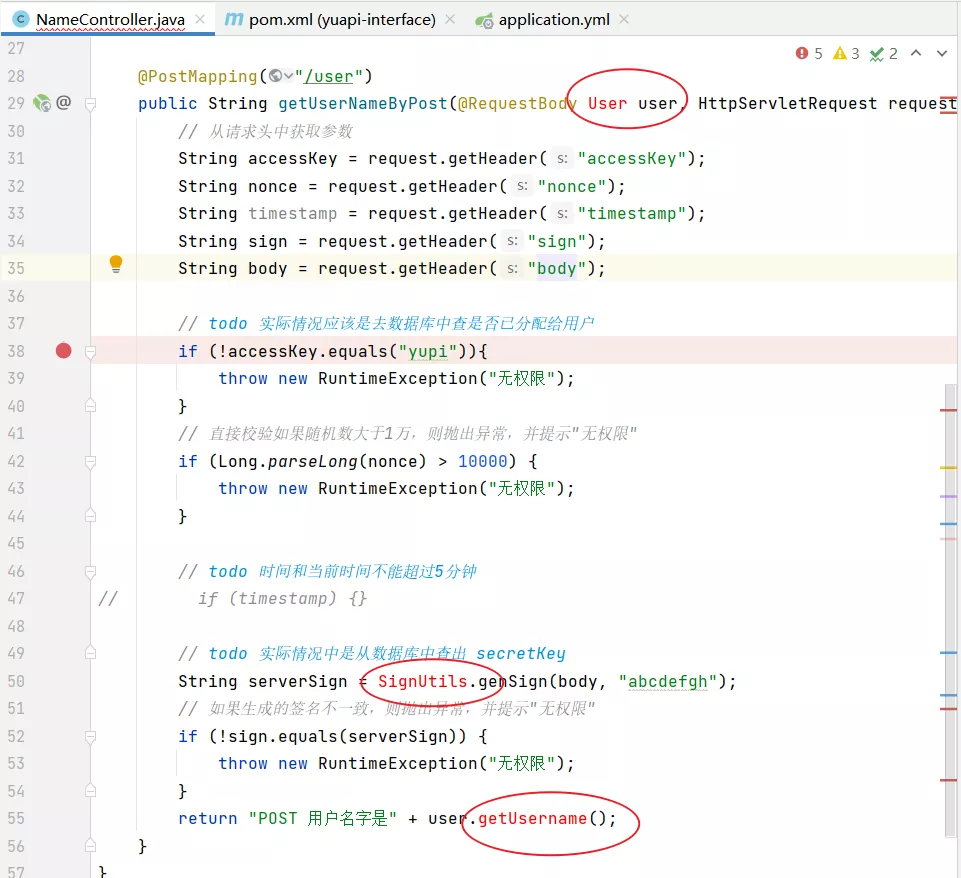Viewport: 961px width, 878px height.
Task: Collapse fold marker at line 56
Action: [90, 846]
